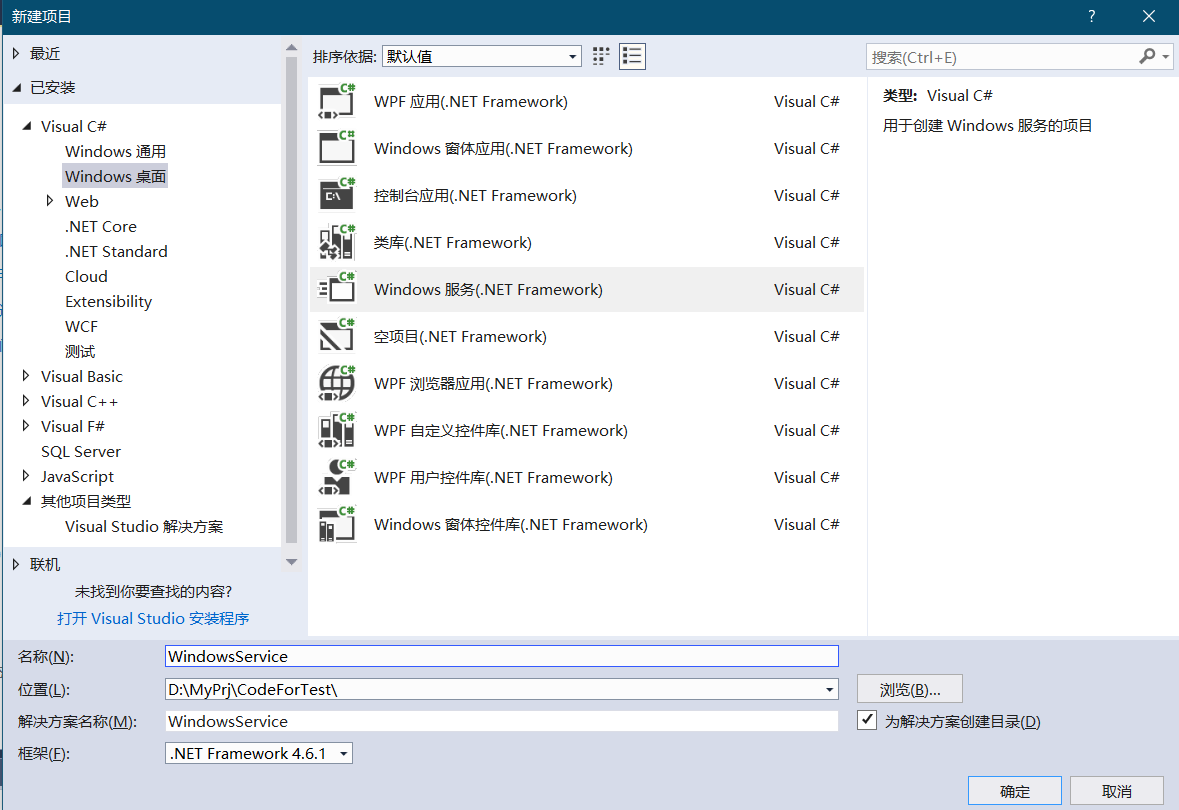Image resolution: width=1179 pixels, height=810 pixels.
Task: Select WPF 浏览器应用(.NET Framework) text
Action: tap(493, 384)
